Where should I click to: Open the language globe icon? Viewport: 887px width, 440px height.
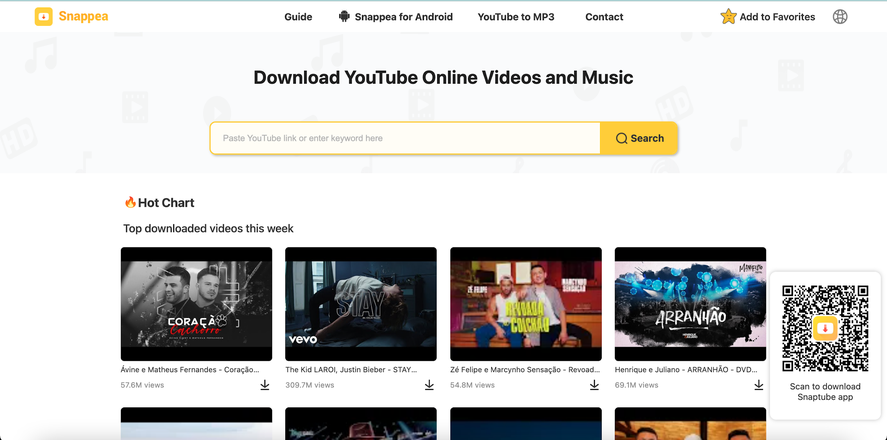pos(840,16)
